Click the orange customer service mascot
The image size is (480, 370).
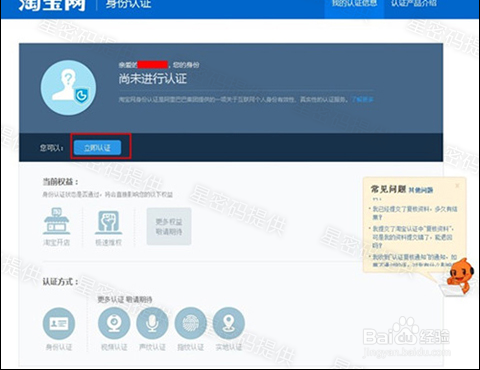(x=461, y=276)
